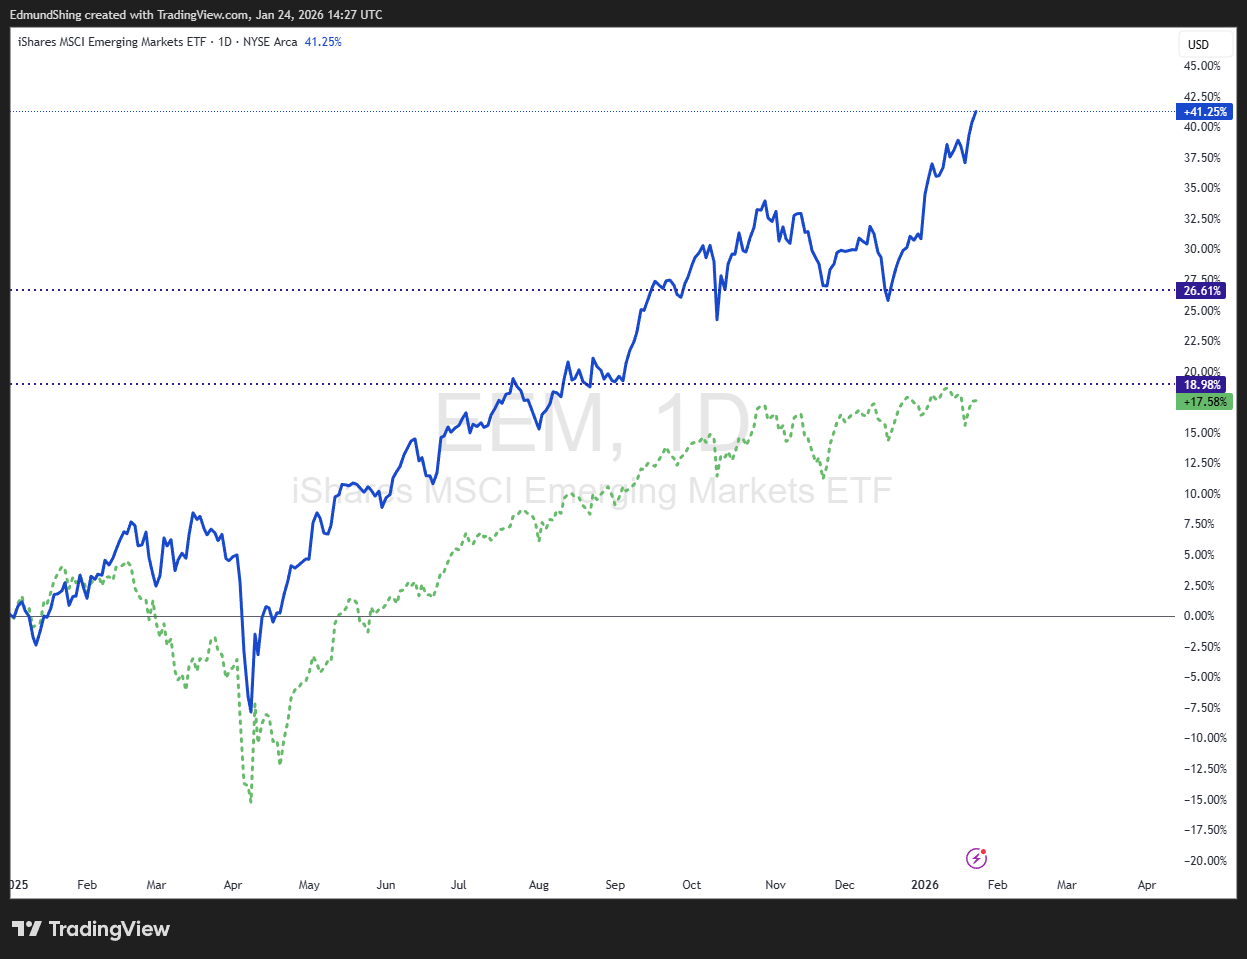Select the Jun time axis label
The height and width of the screenshot is (959, 1247).
(x=386, y=885)
